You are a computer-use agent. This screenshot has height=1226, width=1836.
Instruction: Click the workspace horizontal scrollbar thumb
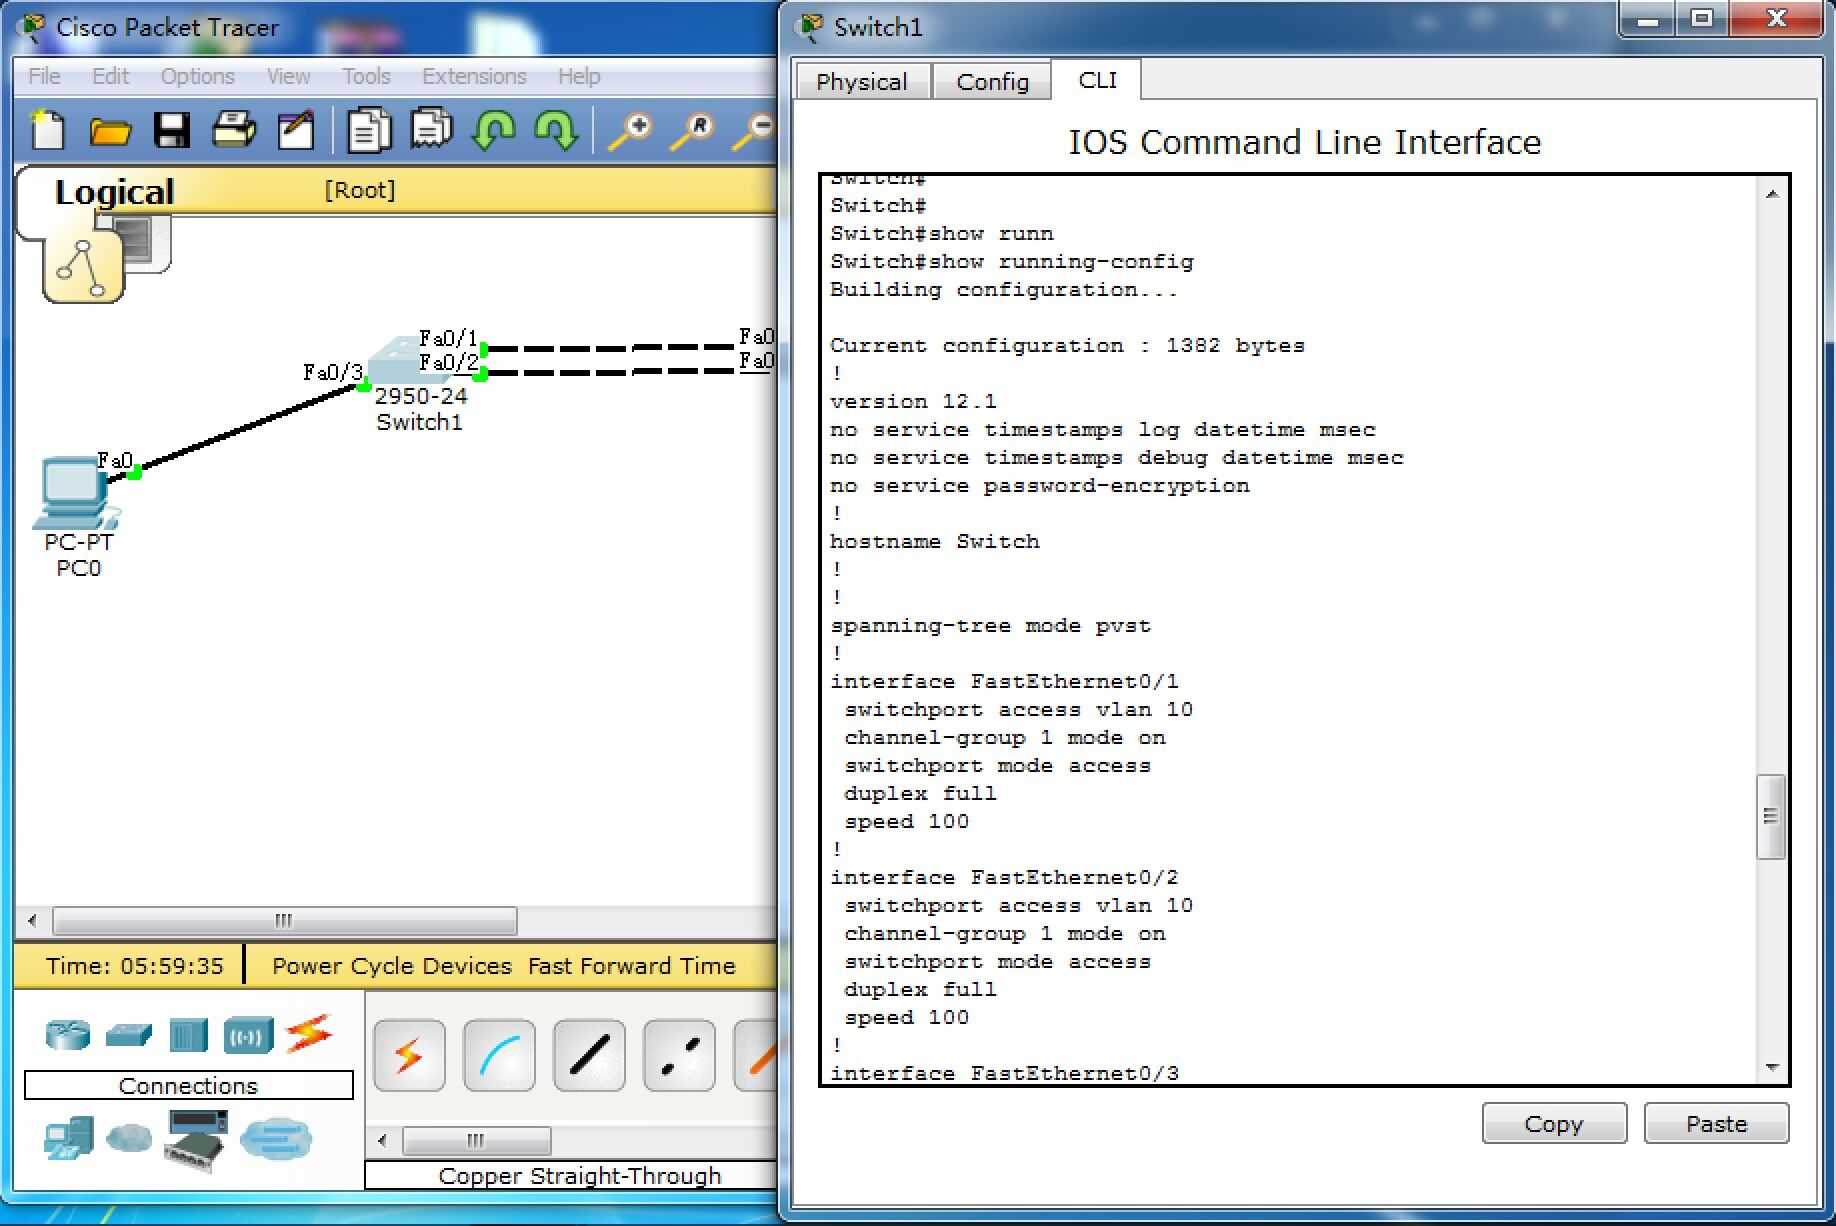[x=284, y=920]
